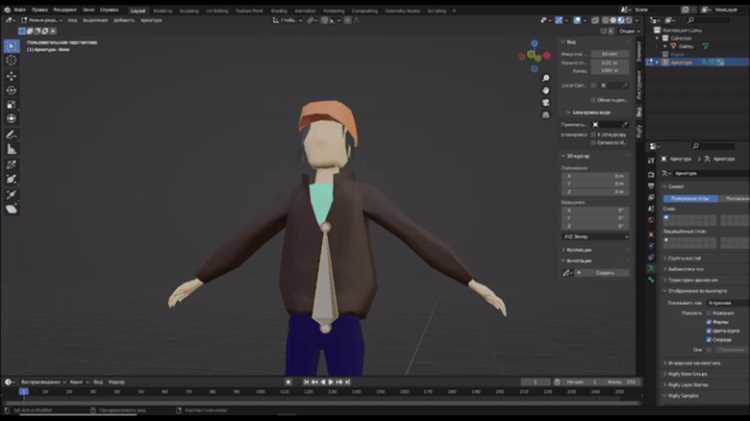Jump to the timeline's first frame
This screenshot has width=750, height=421.
click(x=306, y=382)
